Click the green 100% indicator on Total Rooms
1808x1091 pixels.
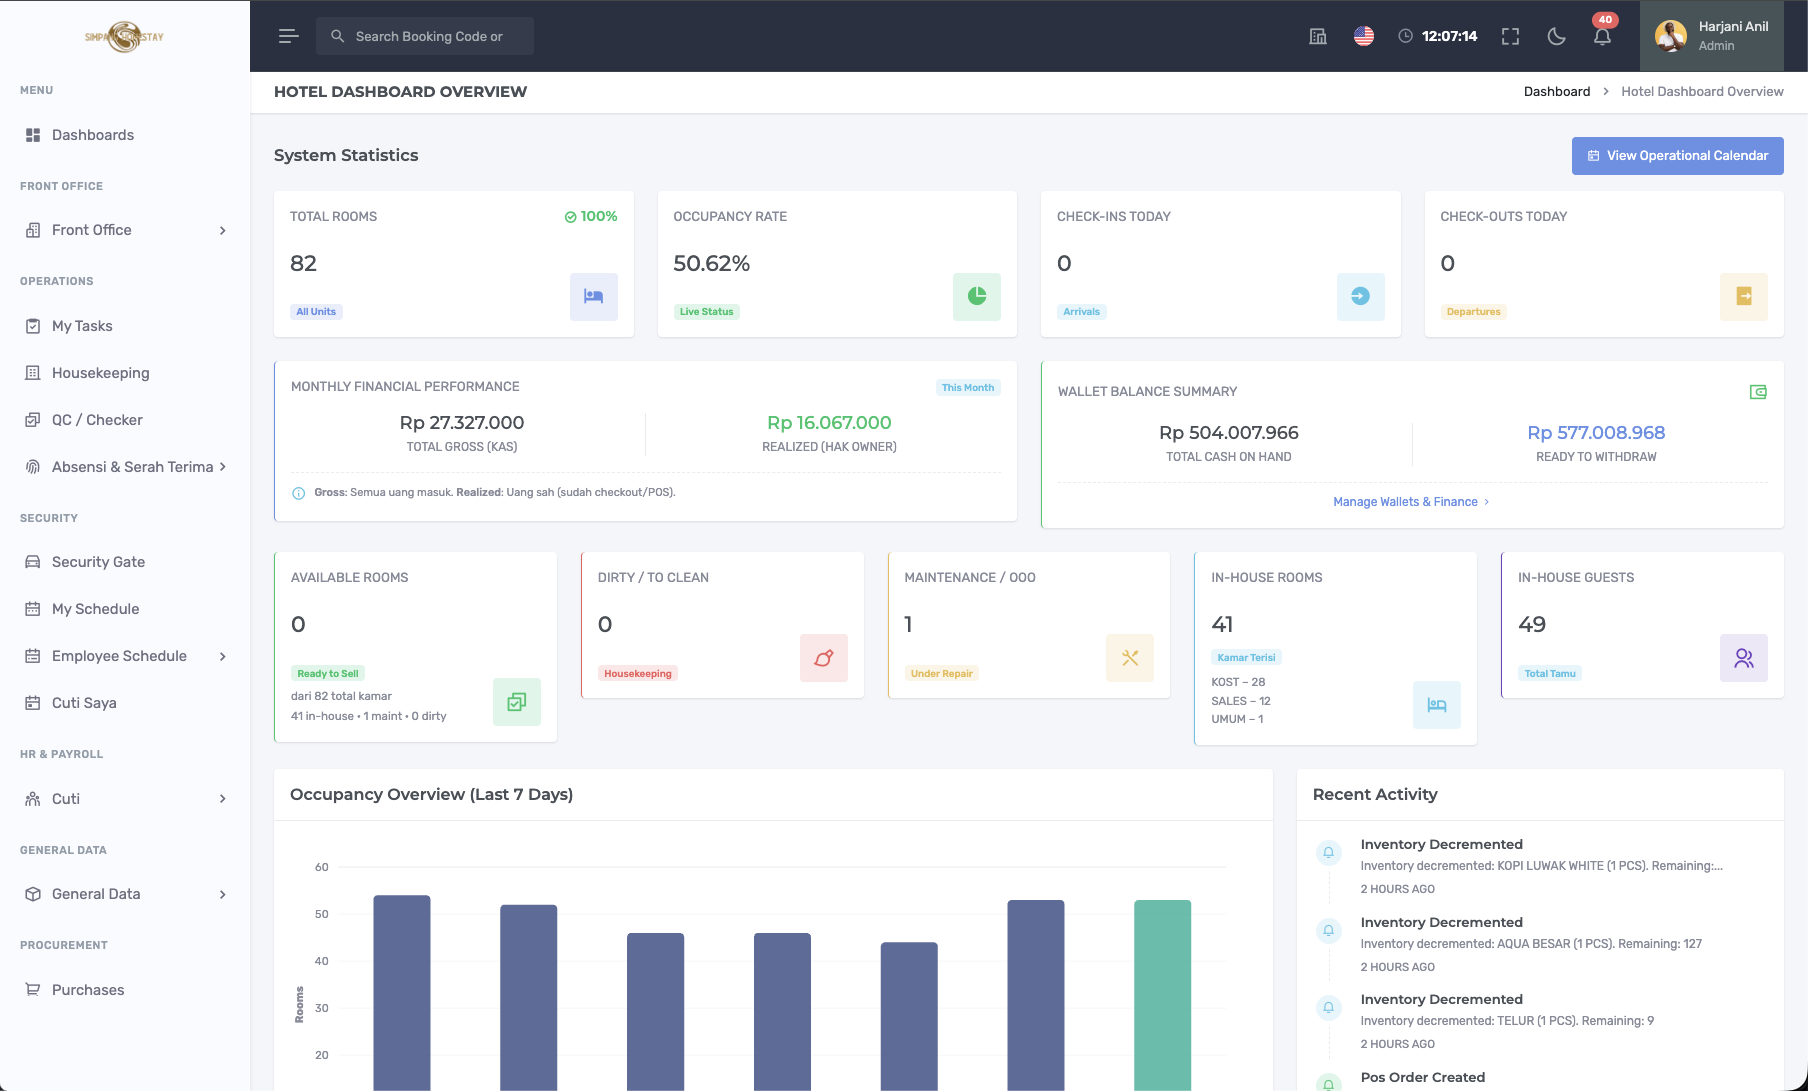pyautogui.click(x=591, y=217)
